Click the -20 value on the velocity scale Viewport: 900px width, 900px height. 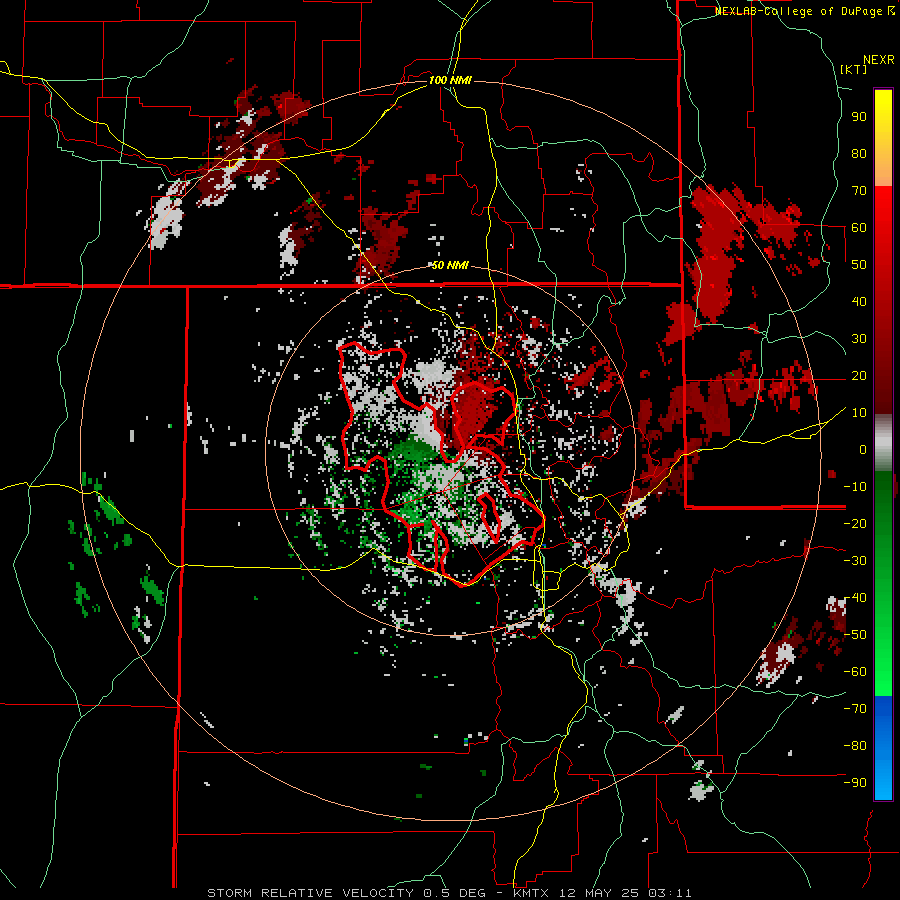coord(855,524)
